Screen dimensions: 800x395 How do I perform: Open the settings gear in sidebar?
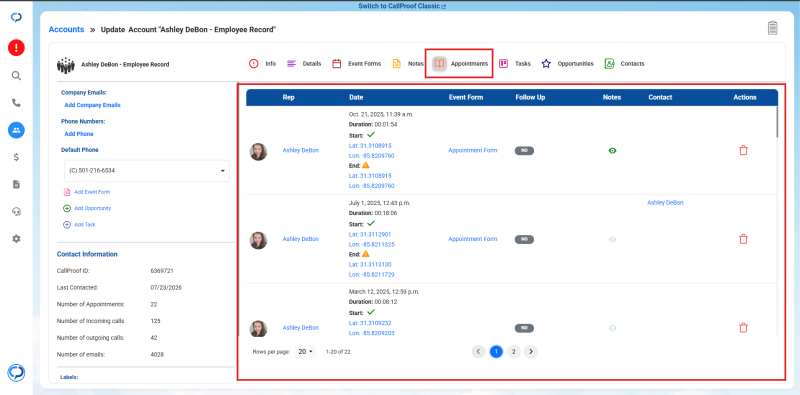pos(16,238)
